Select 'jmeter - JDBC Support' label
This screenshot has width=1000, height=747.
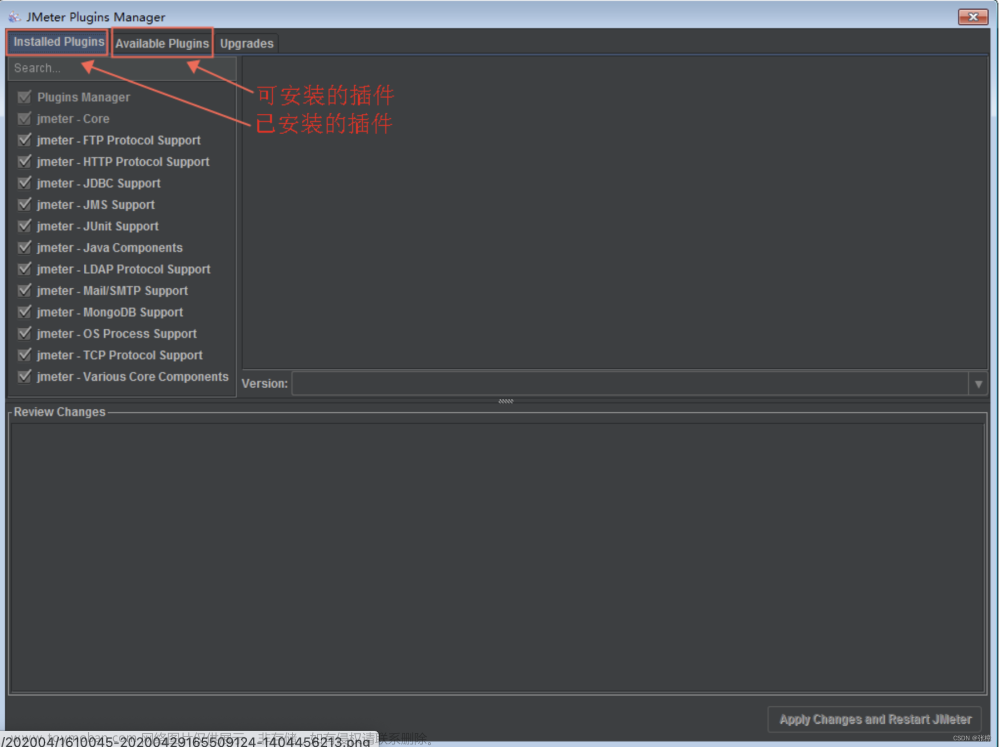click(x=99, y=184)
